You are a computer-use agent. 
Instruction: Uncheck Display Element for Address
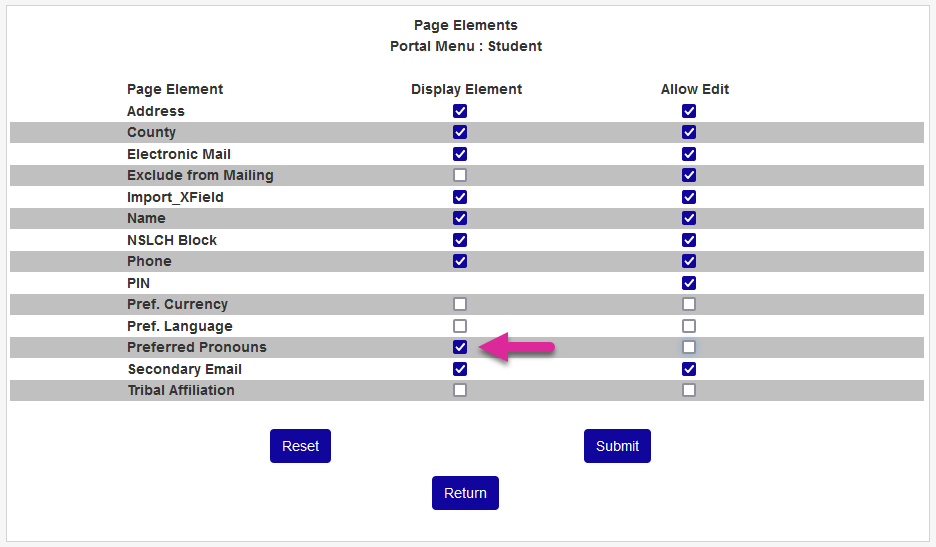pyautogui.click(x=460, y=111)
